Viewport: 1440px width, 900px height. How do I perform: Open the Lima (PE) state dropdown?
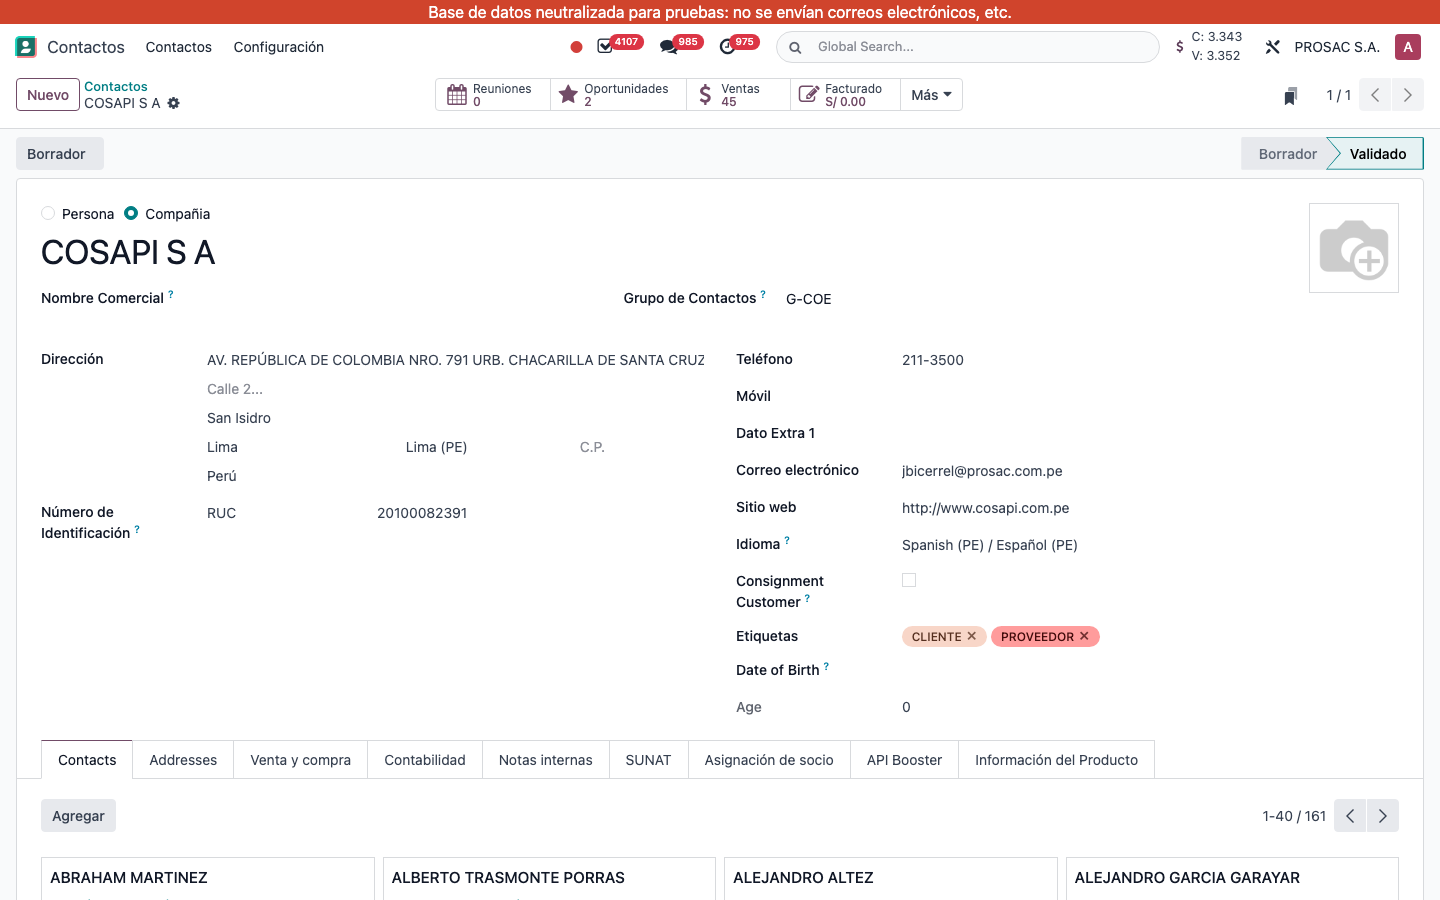(485, 447)
